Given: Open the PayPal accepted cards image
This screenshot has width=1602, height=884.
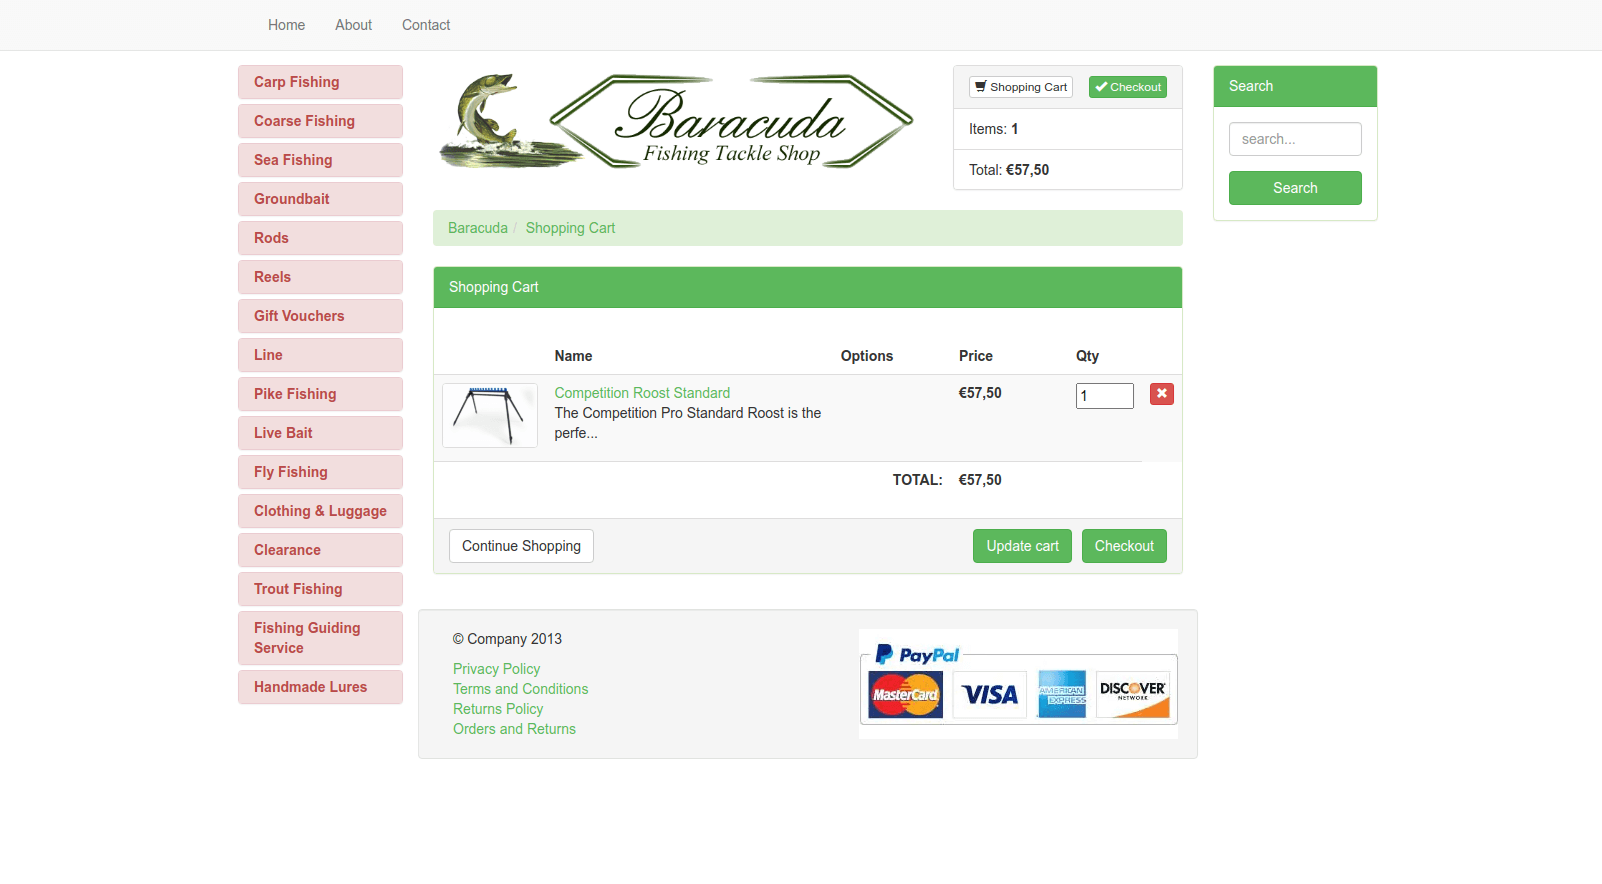Looking at the screenshot, I should pyautogui.click(x=1018, y=684).
